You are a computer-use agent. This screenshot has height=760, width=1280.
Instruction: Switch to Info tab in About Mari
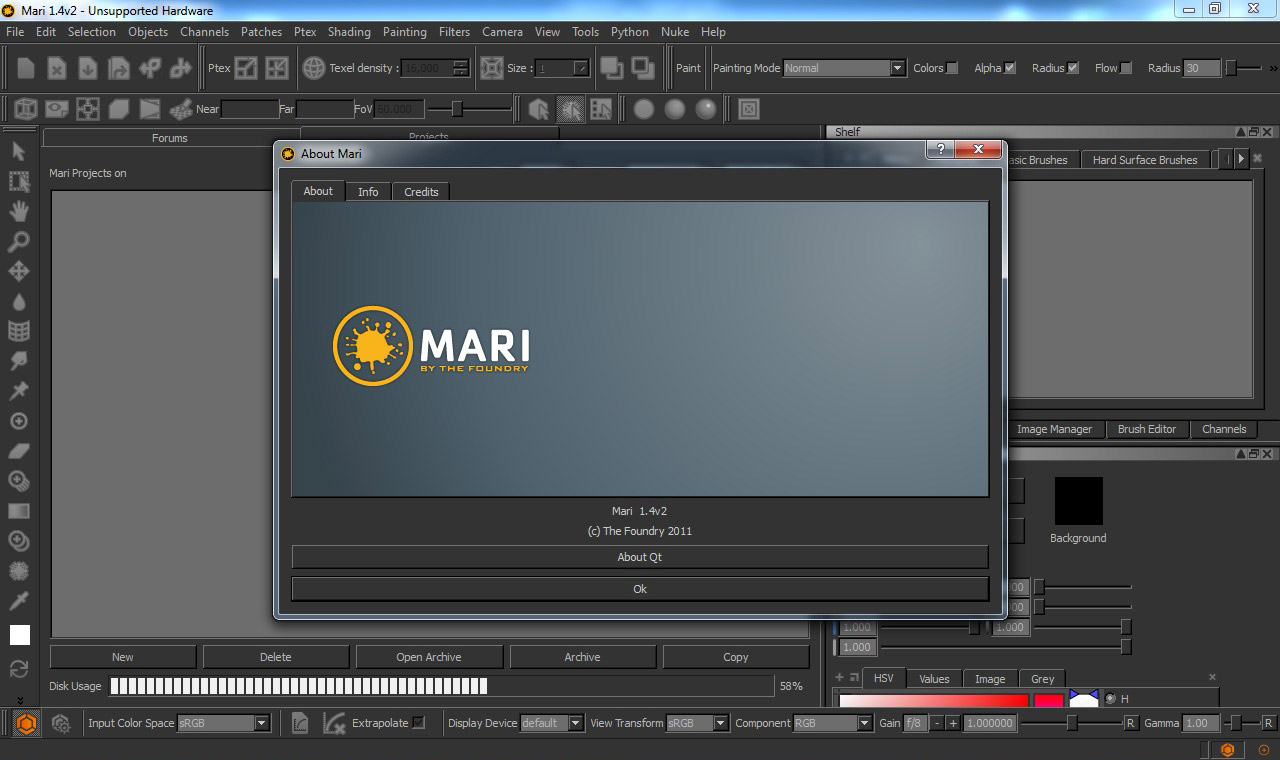(x=368, y=191)
